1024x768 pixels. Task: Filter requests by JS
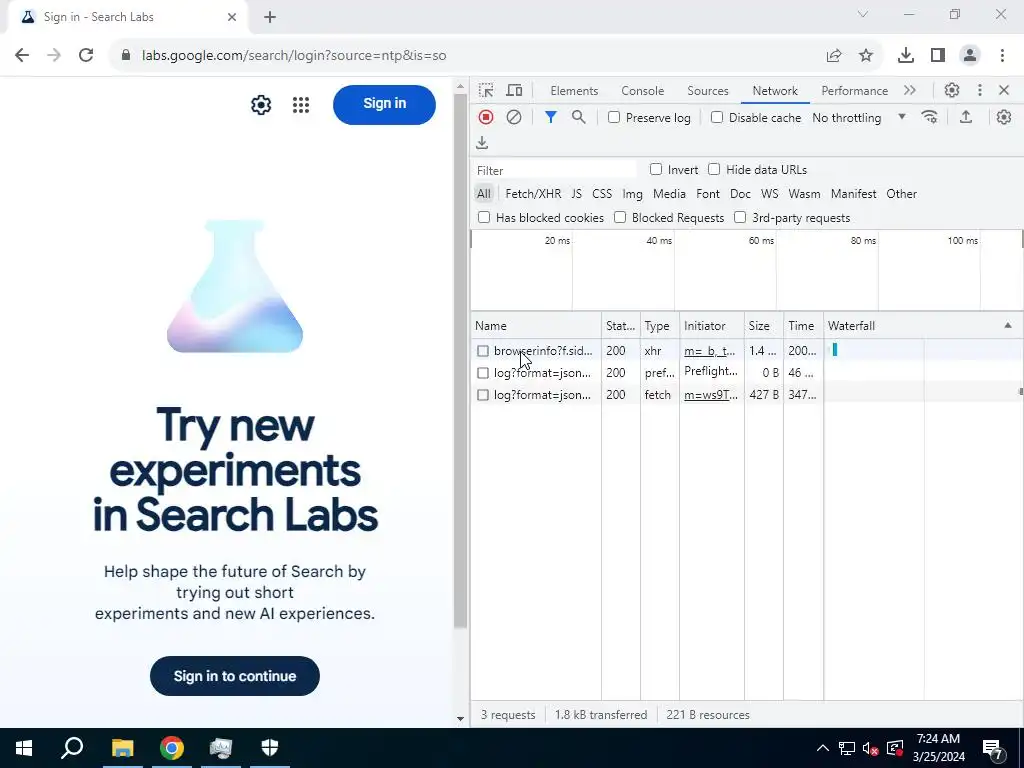(576, 193)
